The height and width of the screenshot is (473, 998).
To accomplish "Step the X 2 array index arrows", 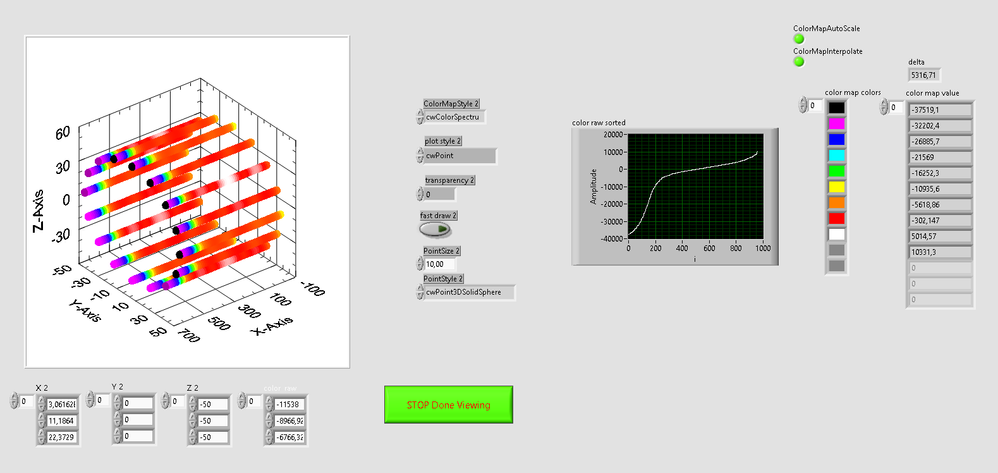I will pos(15,401).
